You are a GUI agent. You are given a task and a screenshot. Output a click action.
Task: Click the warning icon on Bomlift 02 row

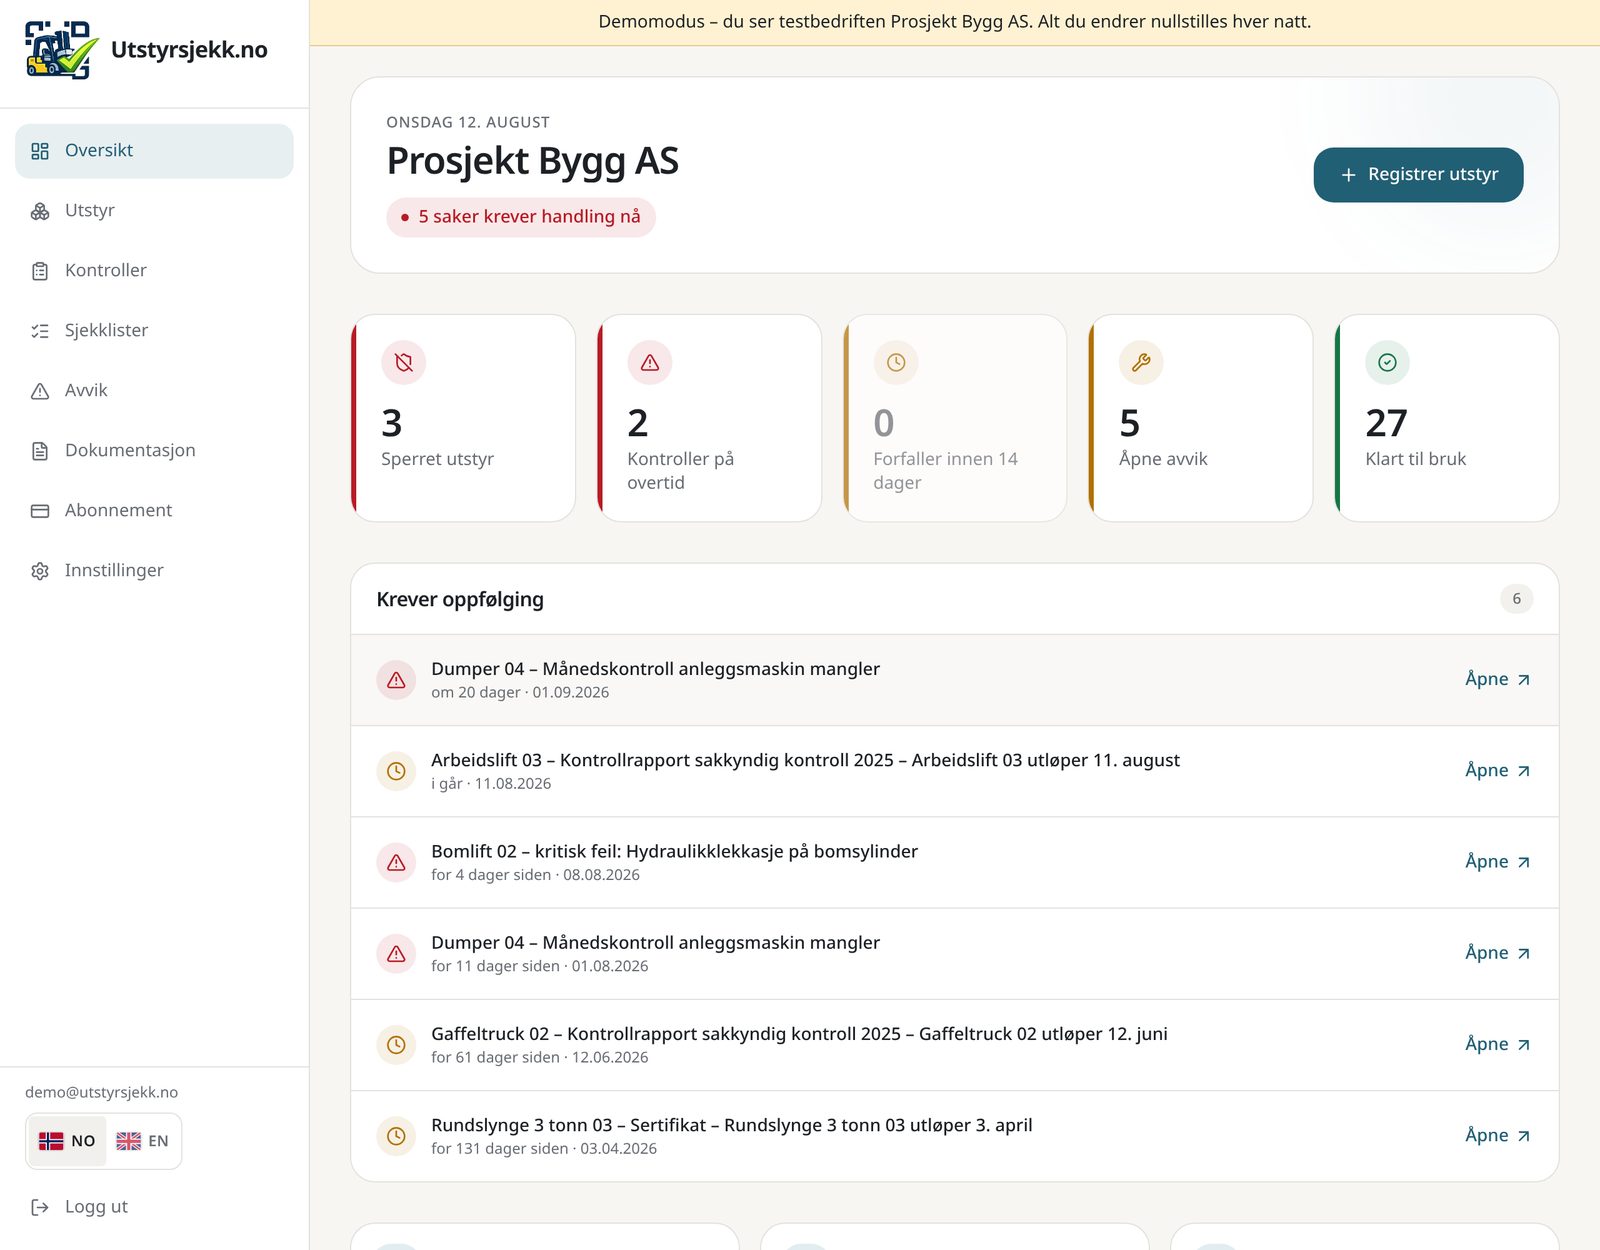click(x=396, y=862)
